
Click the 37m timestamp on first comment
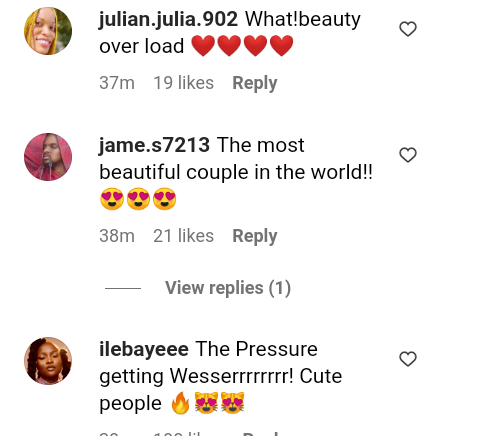pyautogui.click(x=117, y=83)
